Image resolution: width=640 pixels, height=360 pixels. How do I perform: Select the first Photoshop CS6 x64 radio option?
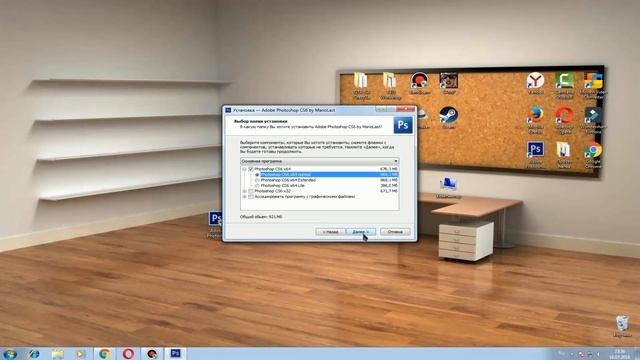[257, 175]
